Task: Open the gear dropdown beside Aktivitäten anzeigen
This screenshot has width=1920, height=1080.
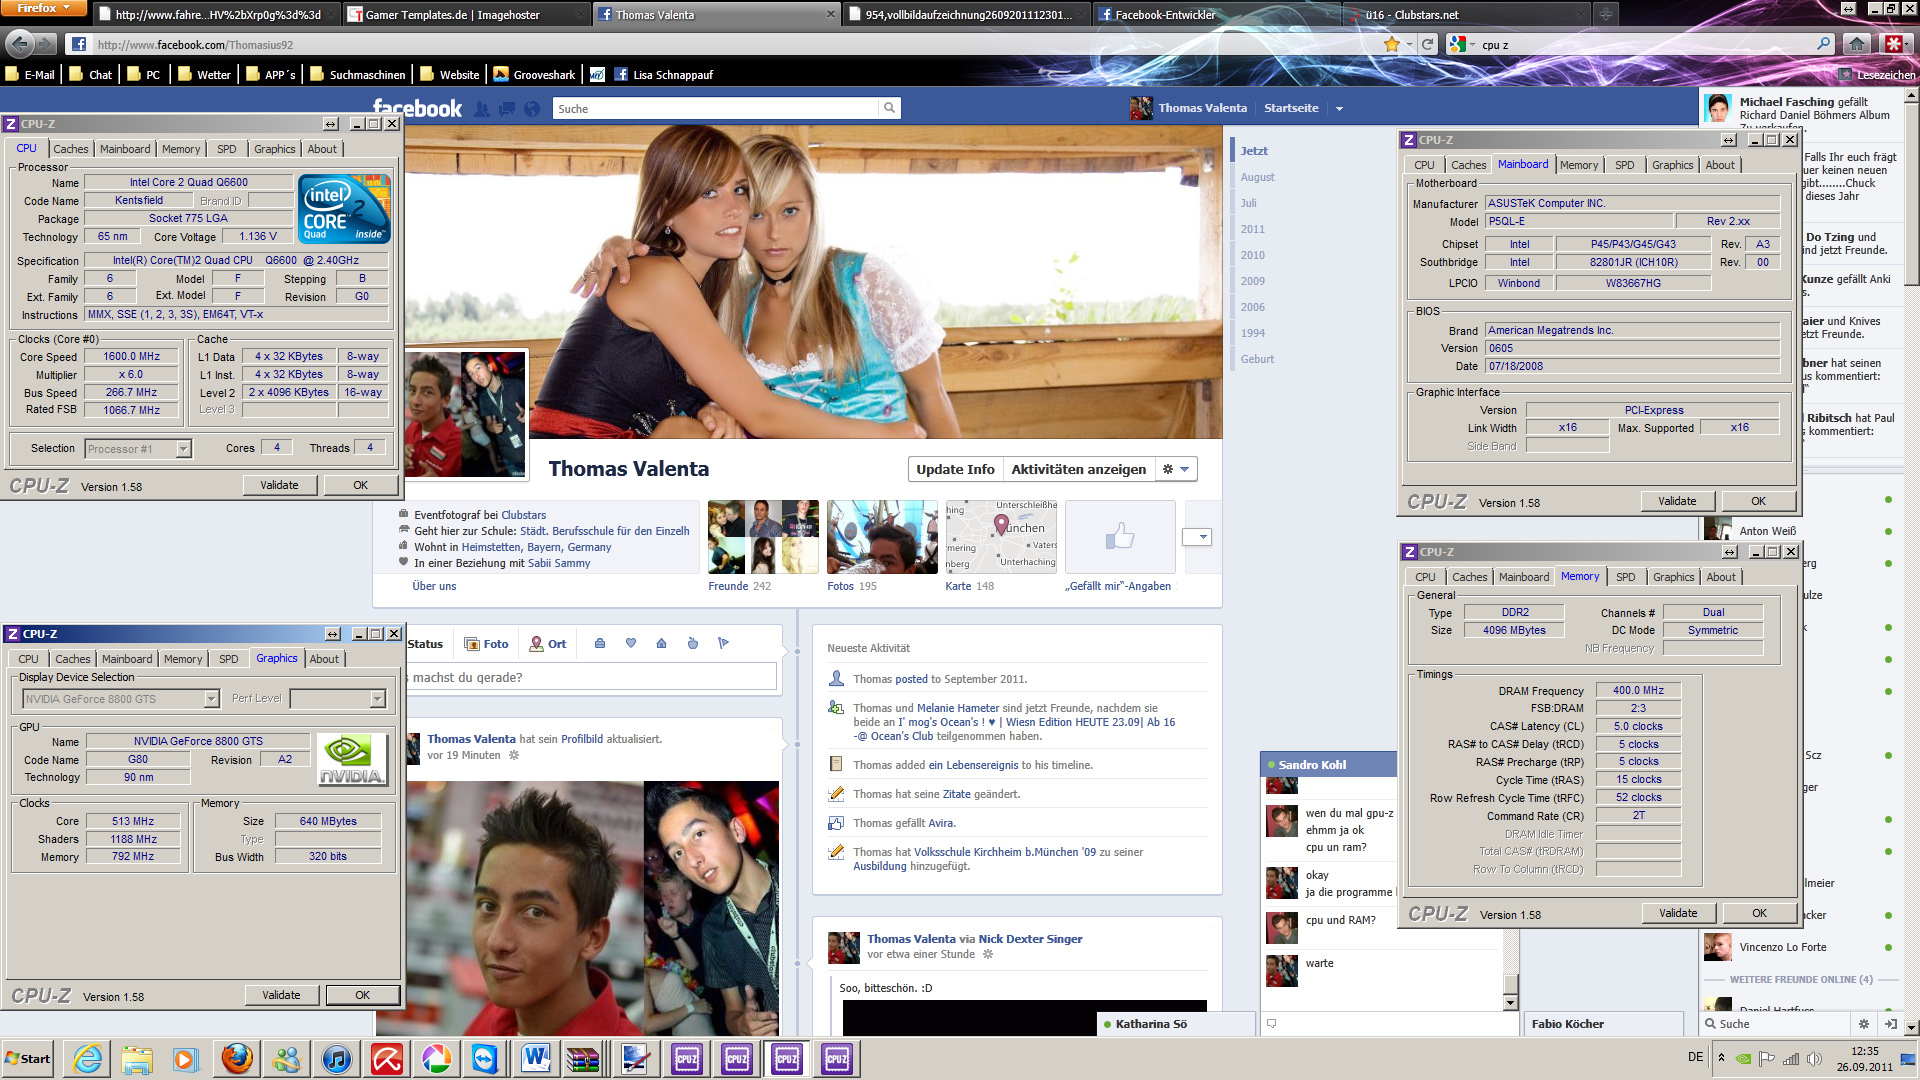Action: [1176, 469]
